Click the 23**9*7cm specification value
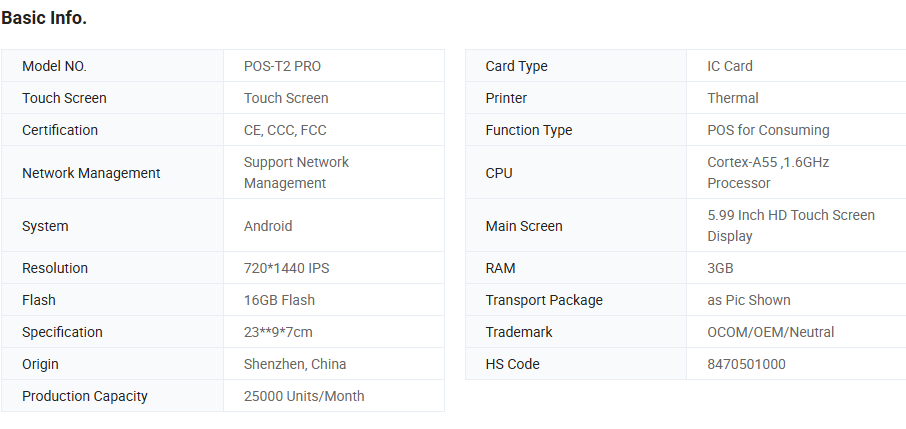Screen dimensions: 906x429 [x=278, y=332]
